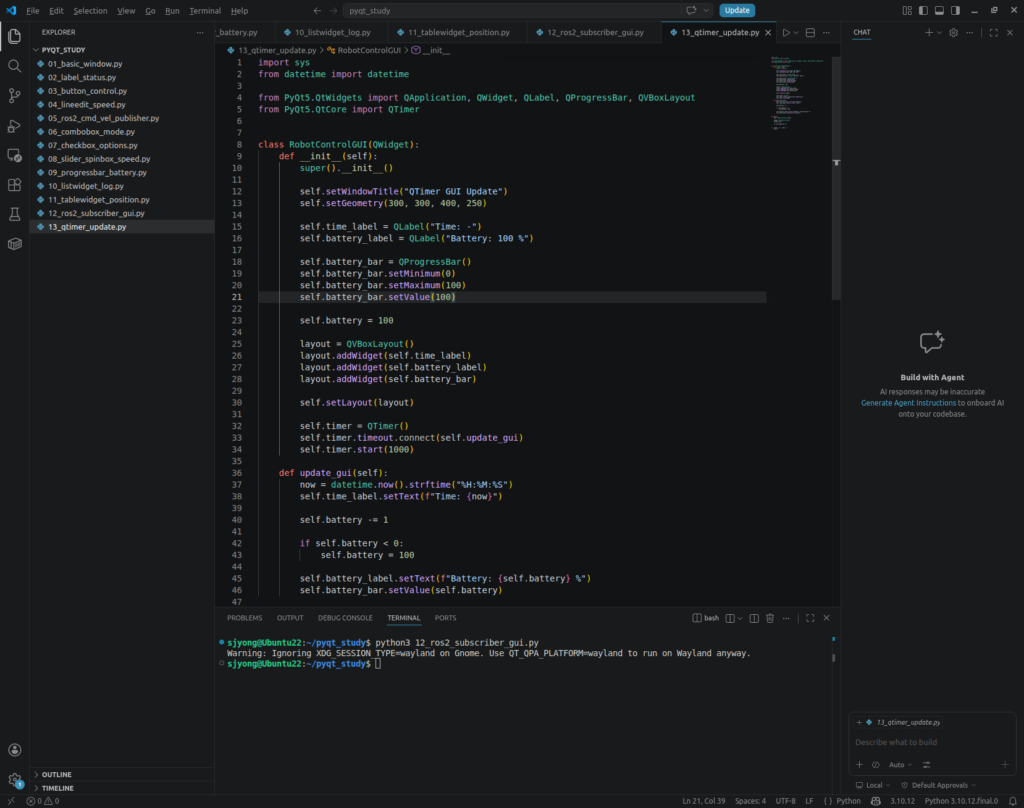The height and width of the screenshot is (808, 1024).
Task: Click Spaces: 4 indentation setting
Action: [x=750, y=801]
